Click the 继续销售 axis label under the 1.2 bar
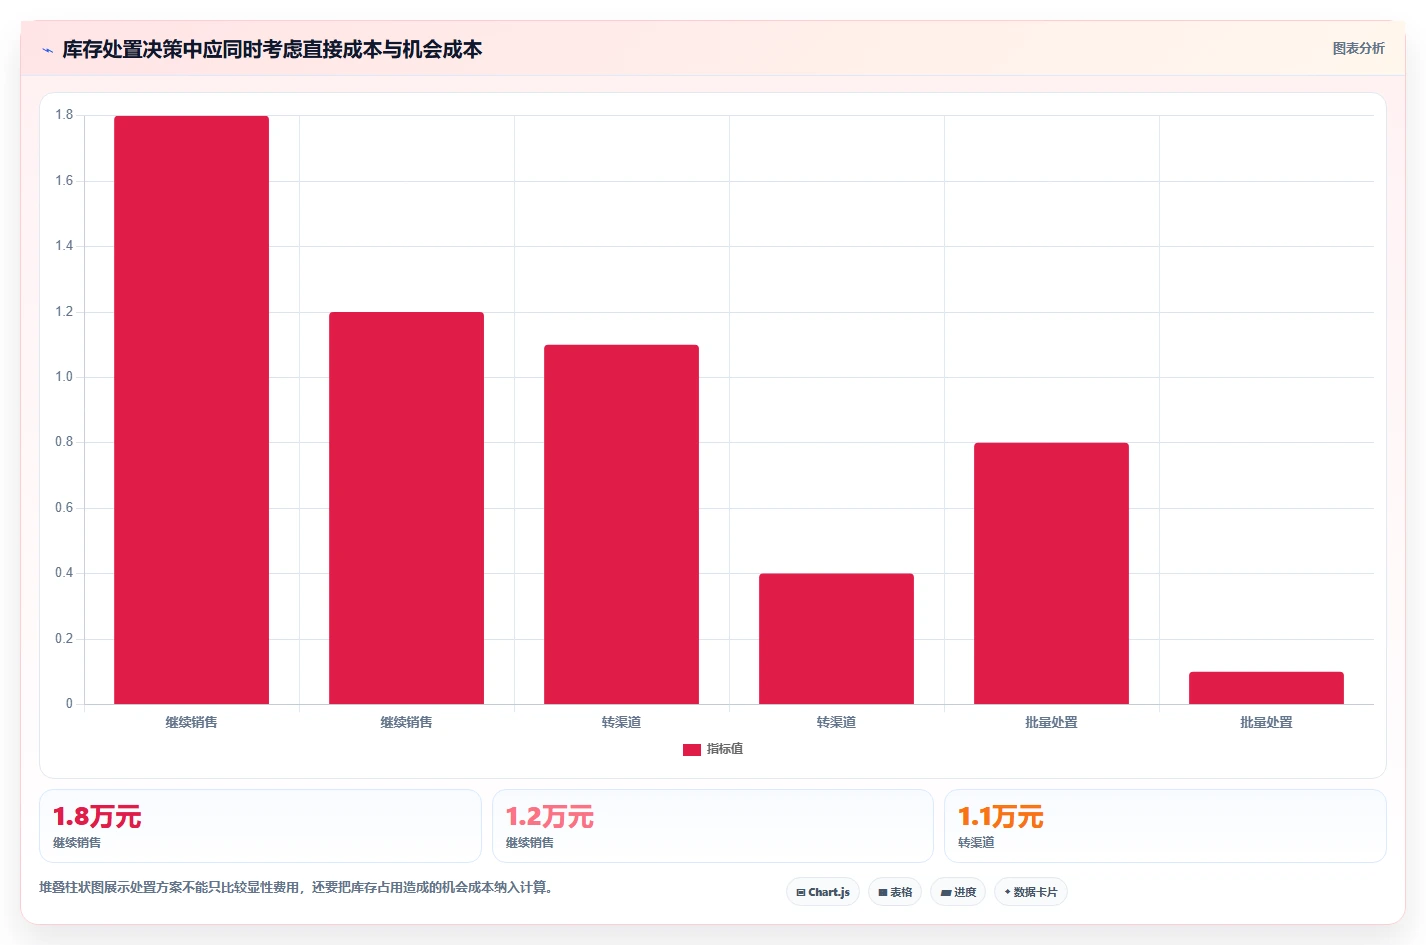The height and width of the screenshot is (945, 1426). click(406, 722)
